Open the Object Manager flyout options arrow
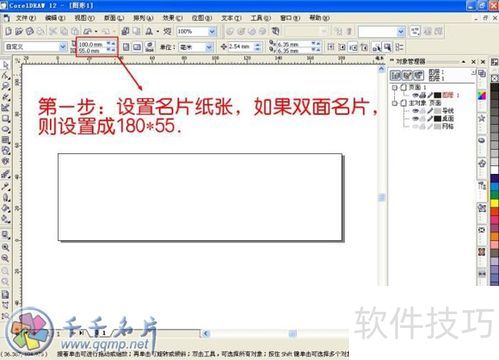The width and height of the screenshot is (499, 360). tap(473, 72)
